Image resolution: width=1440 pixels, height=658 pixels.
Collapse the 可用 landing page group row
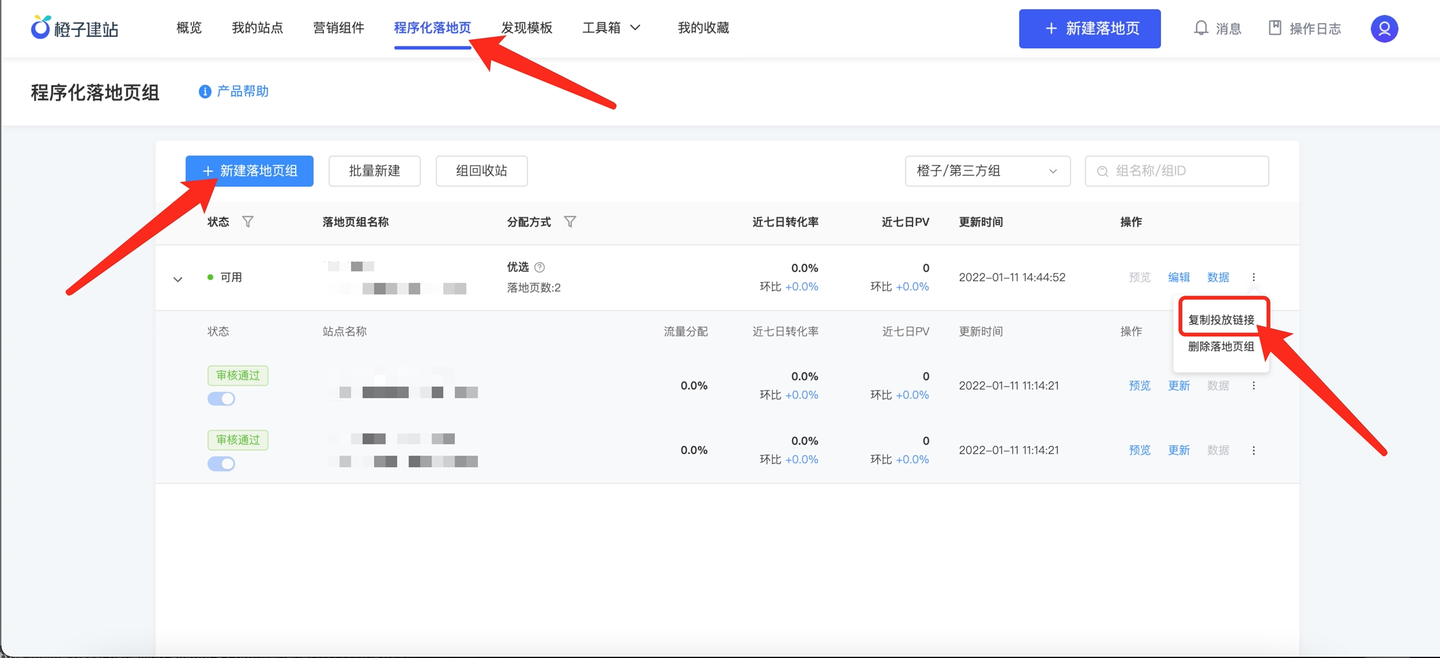pos(178,279)
